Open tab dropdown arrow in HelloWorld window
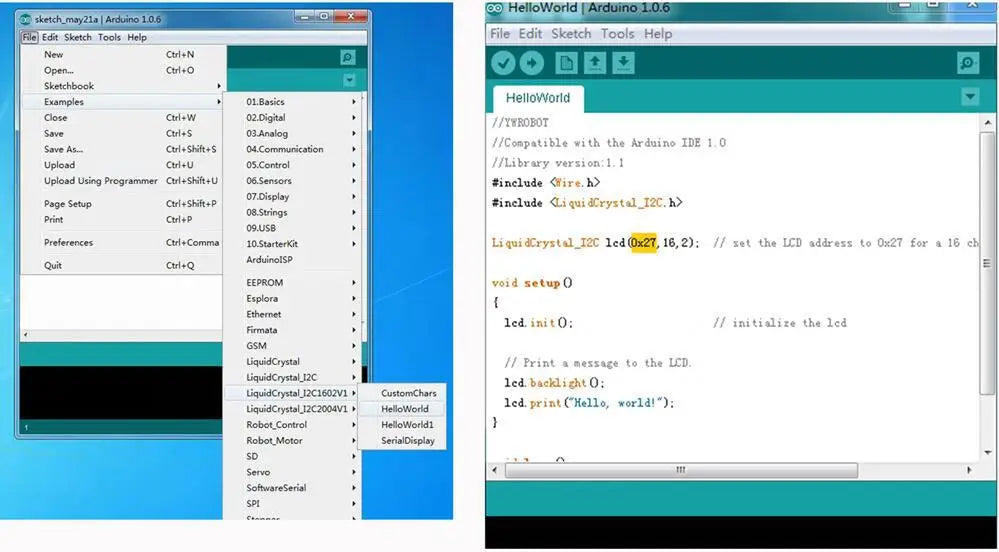 [970, 97]
